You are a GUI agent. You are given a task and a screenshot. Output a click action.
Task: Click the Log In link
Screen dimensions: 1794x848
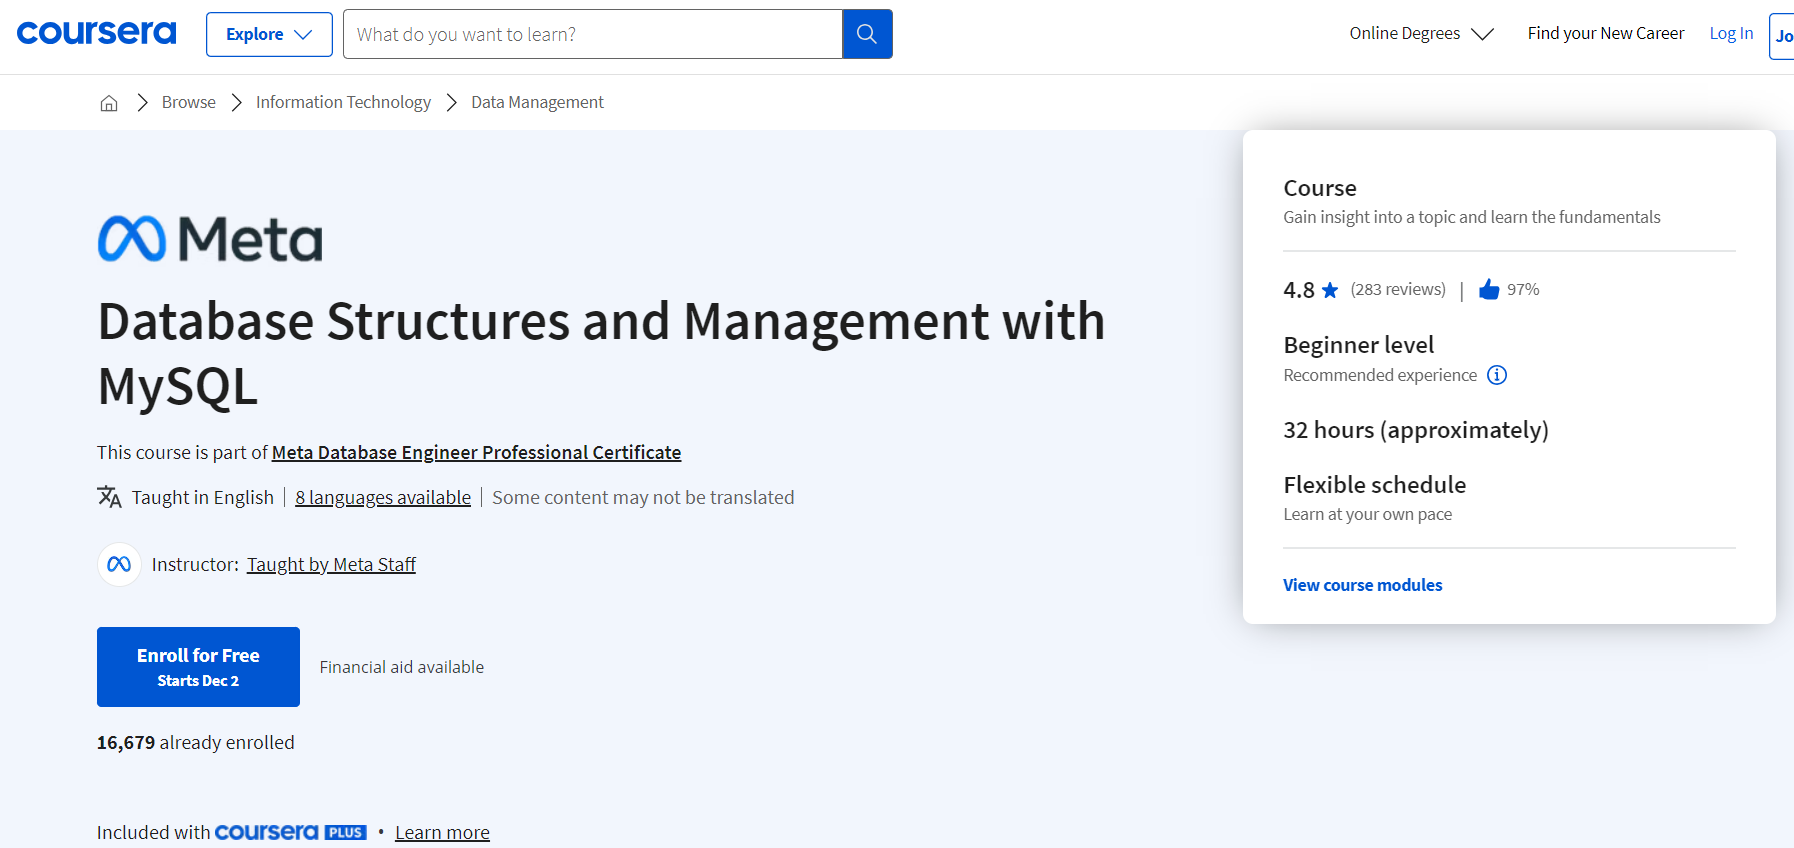[1731, 33]
